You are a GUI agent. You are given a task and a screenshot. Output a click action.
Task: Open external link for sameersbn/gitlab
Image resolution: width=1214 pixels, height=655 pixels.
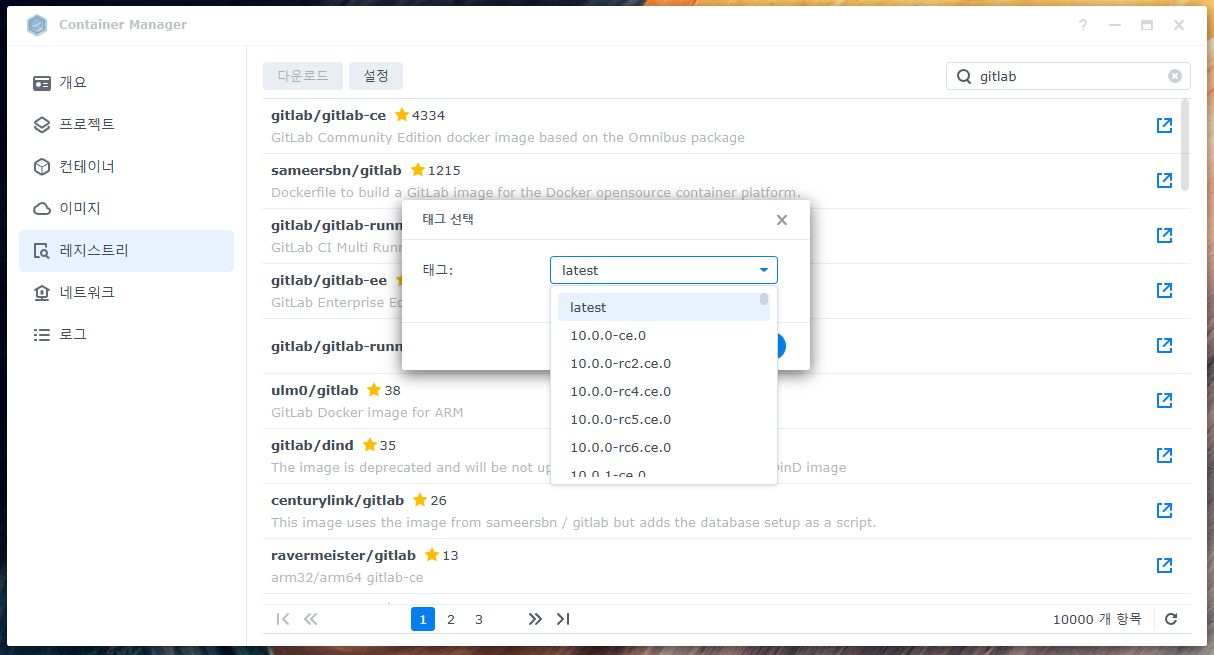click(1164, 180)
